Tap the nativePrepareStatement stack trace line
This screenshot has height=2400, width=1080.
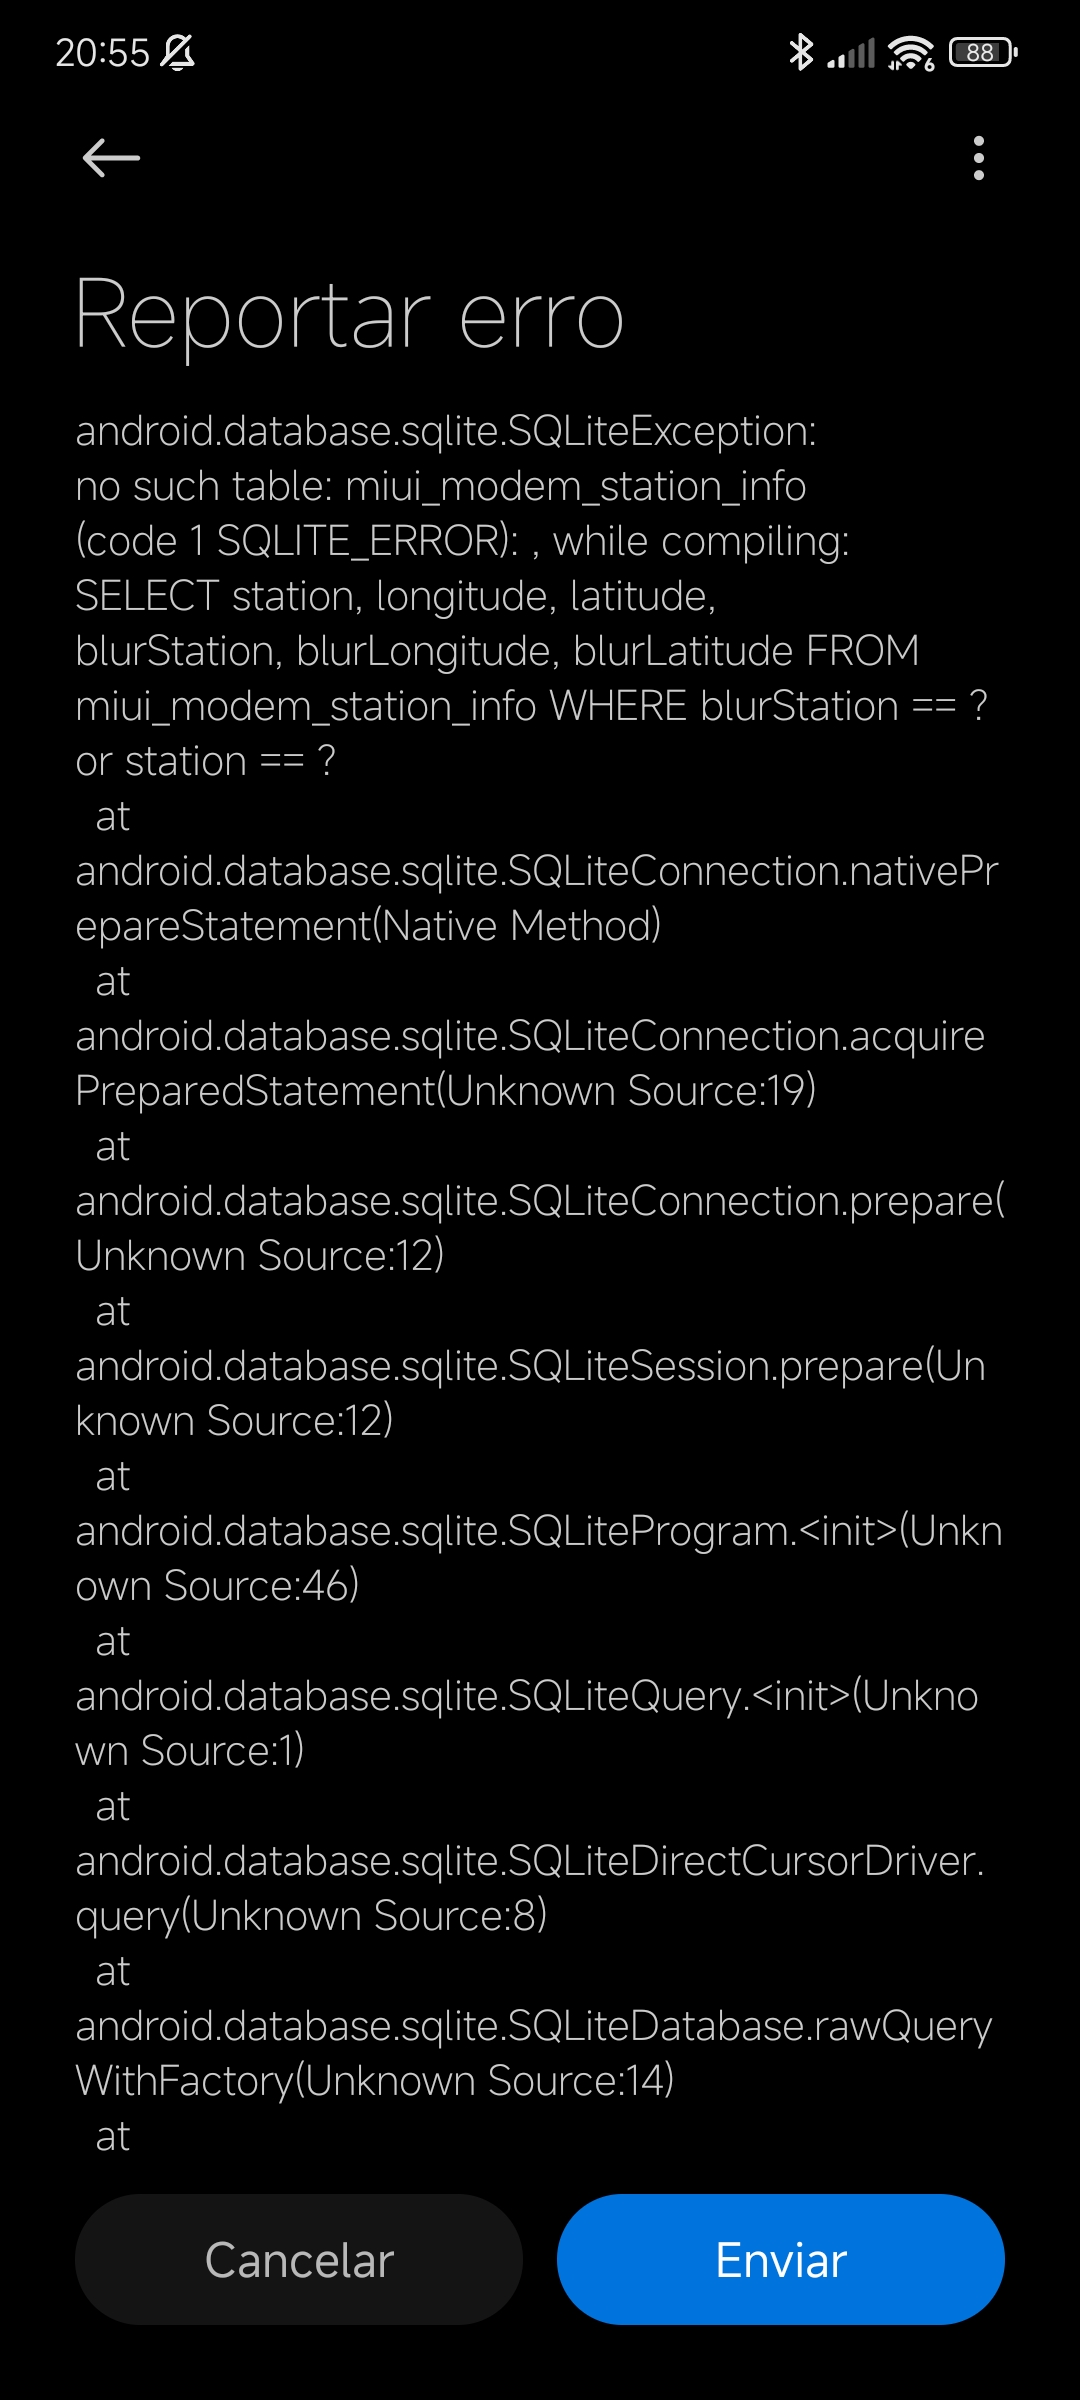537,898
